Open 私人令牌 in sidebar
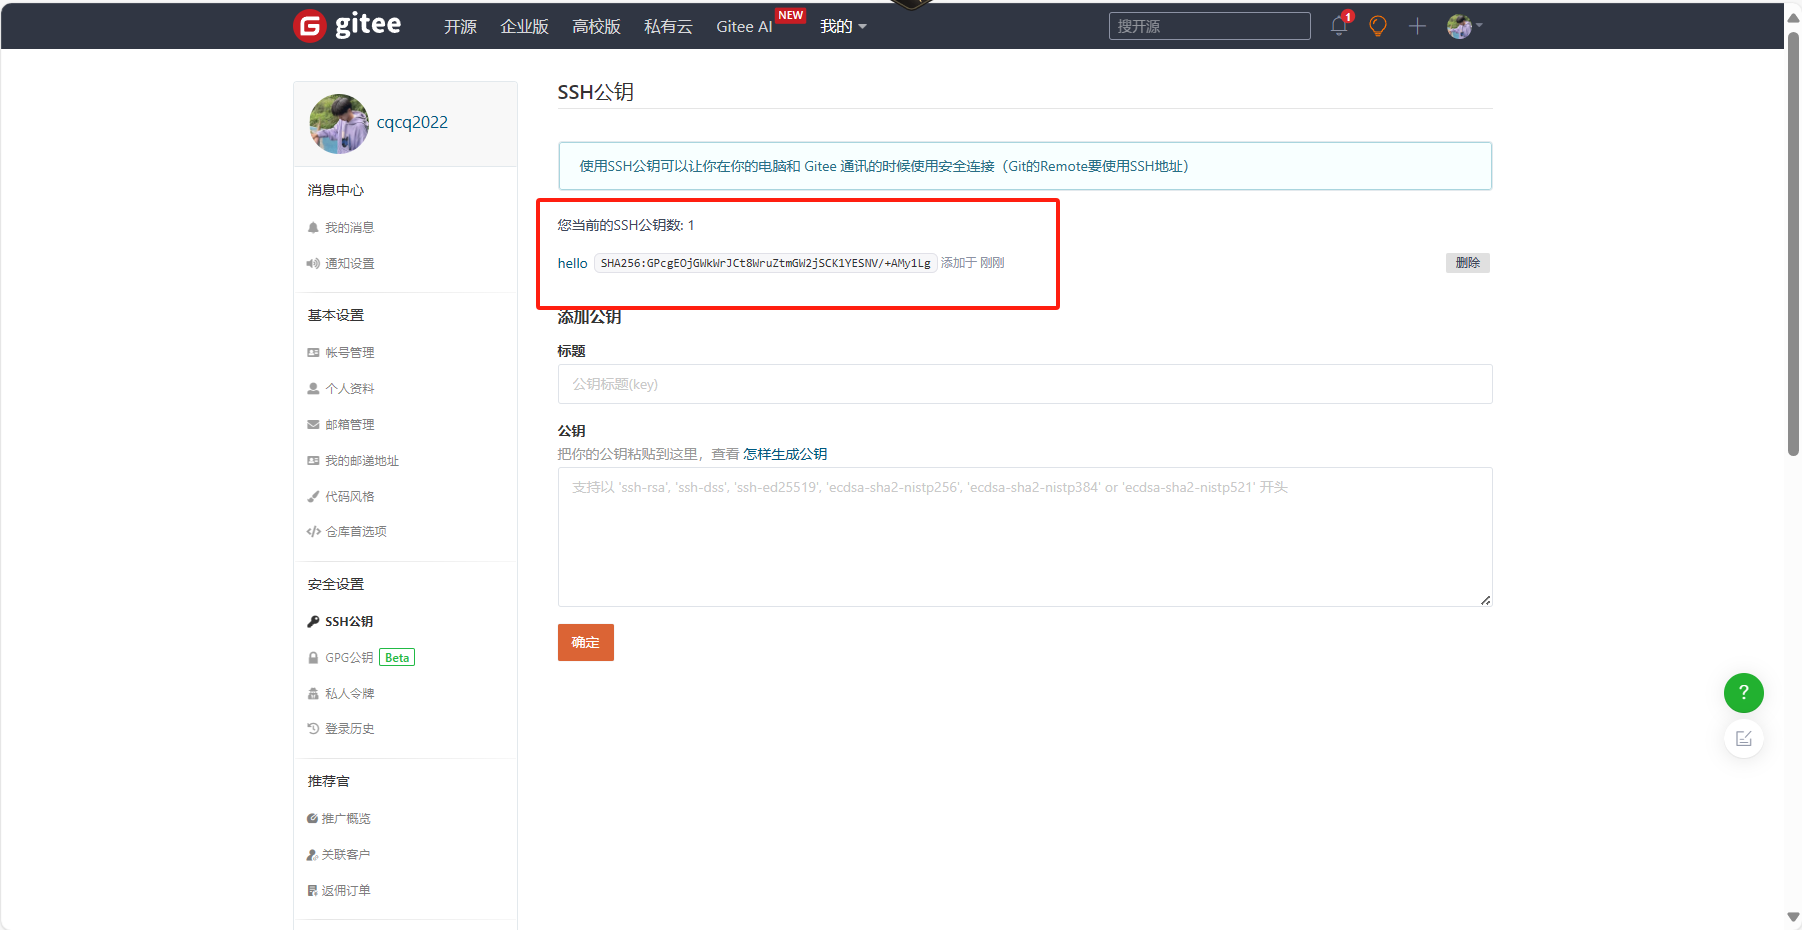This screenshot has height=930, width=1802. pos(350,694)
